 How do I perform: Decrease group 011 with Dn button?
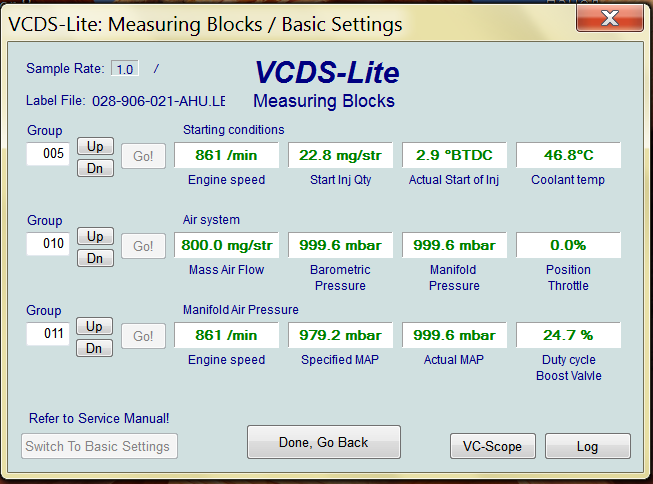point(95,348)
